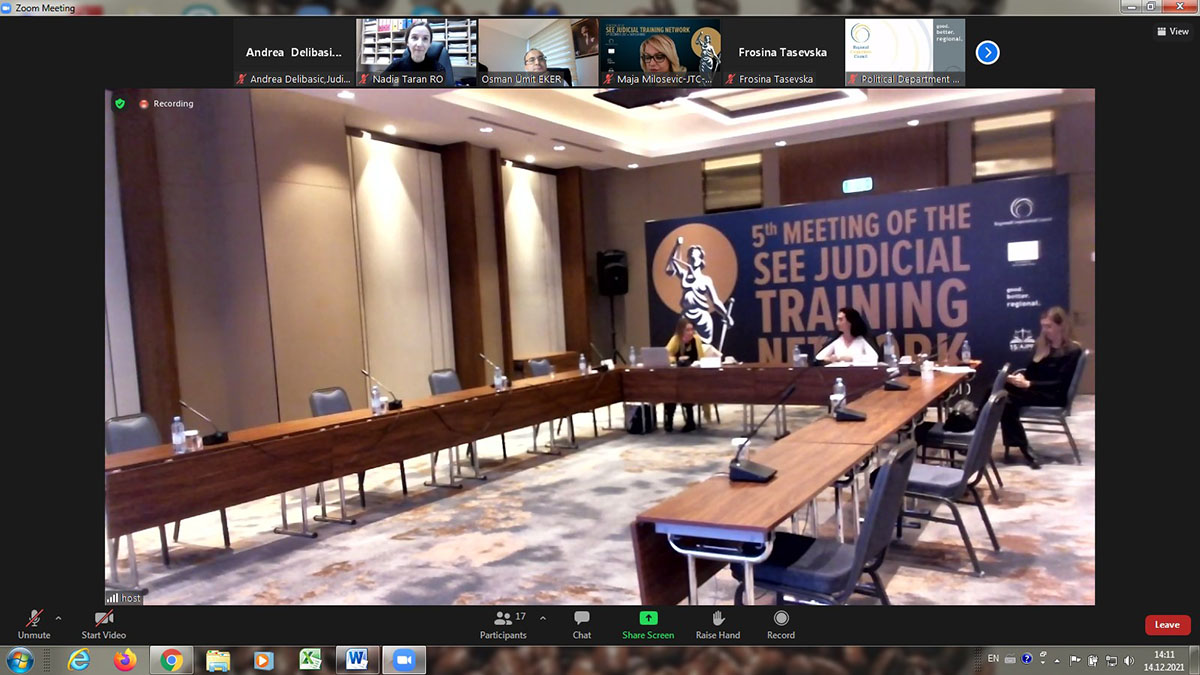This screenshot has width=1200, height=675.
Task: Share your screen
Action: click(648, 624)
